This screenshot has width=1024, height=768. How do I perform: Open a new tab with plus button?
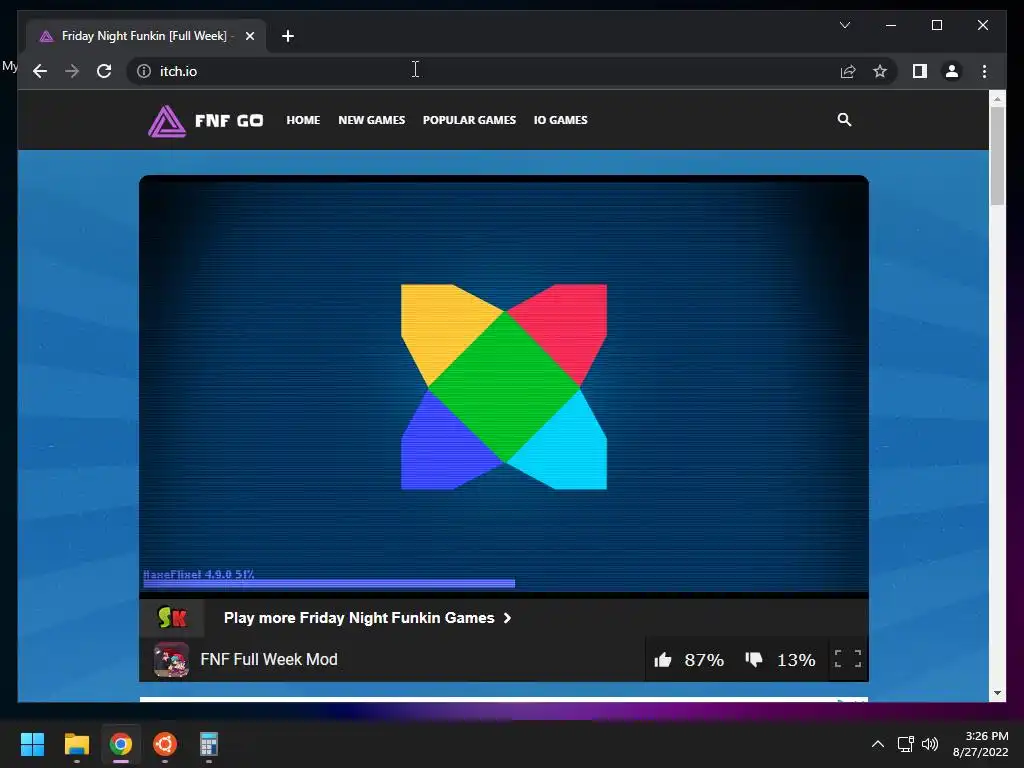coord(288,36)
